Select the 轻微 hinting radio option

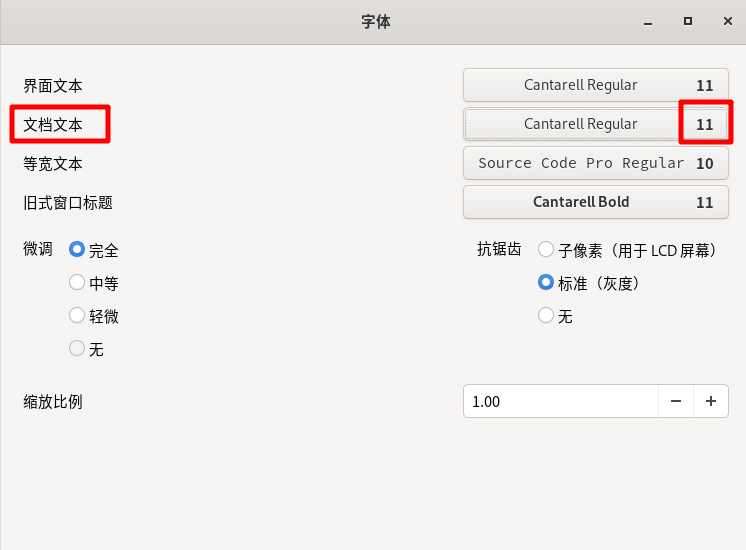pos(77,316)
